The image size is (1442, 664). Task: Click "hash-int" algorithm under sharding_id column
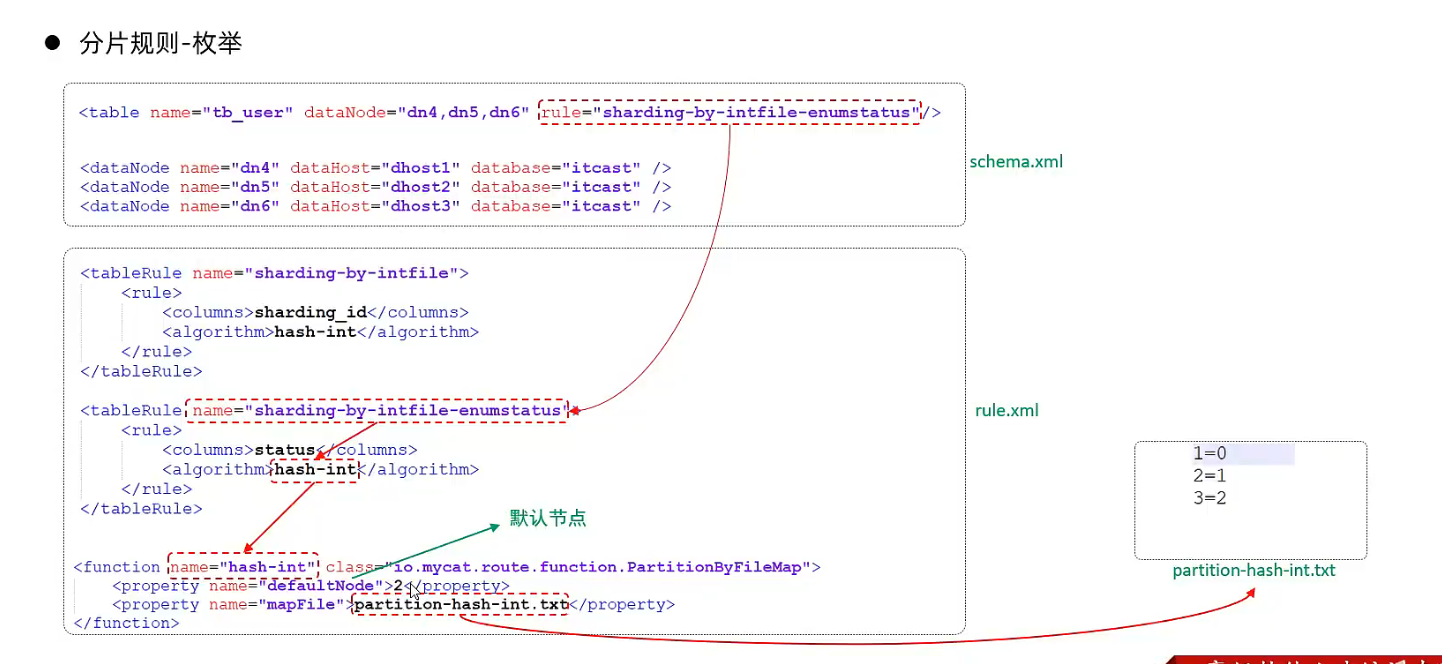(x=315, y=332)
